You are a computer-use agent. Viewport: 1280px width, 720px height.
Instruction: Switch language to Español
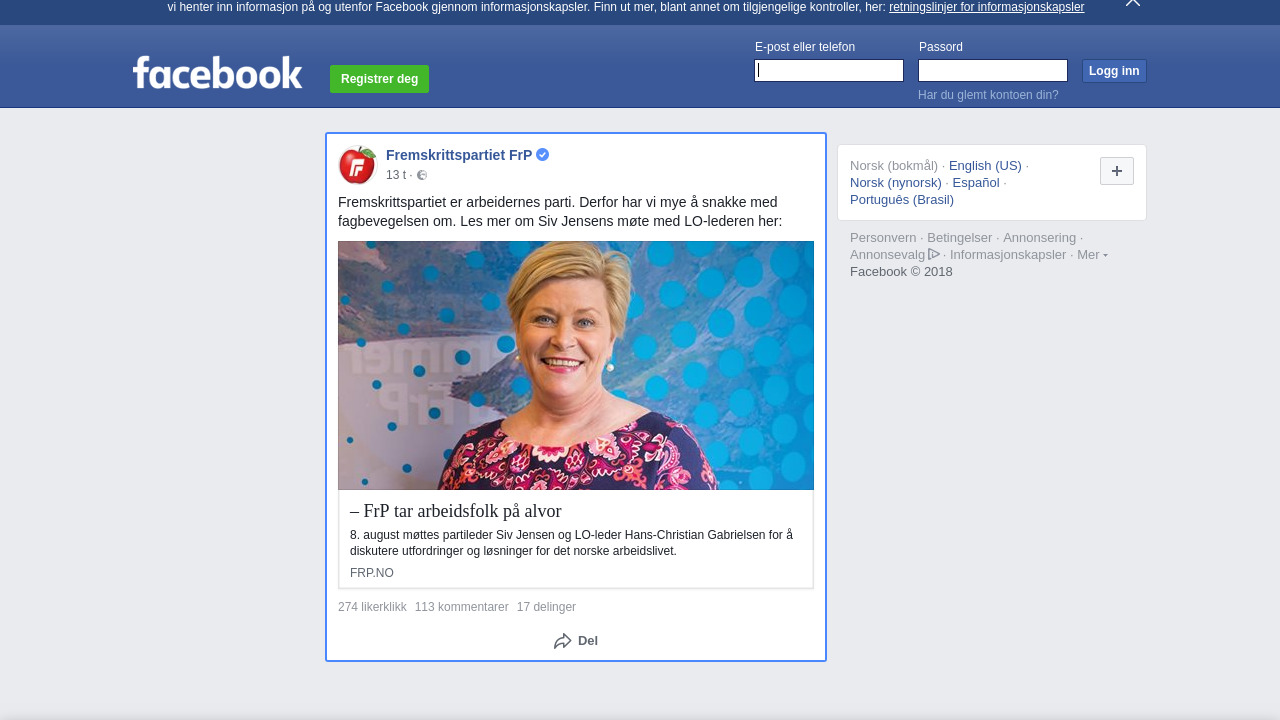tap(976, 183)
